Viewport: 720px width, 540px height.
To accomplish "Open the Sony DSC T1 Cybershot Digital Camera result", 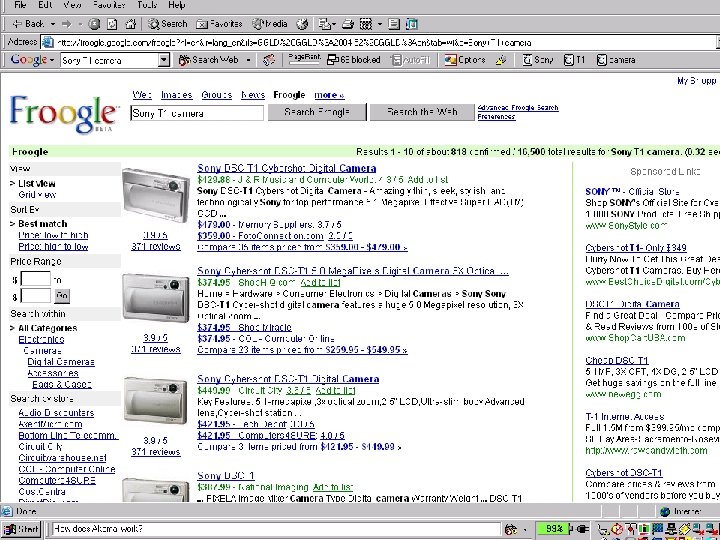I will coord(287,168).
